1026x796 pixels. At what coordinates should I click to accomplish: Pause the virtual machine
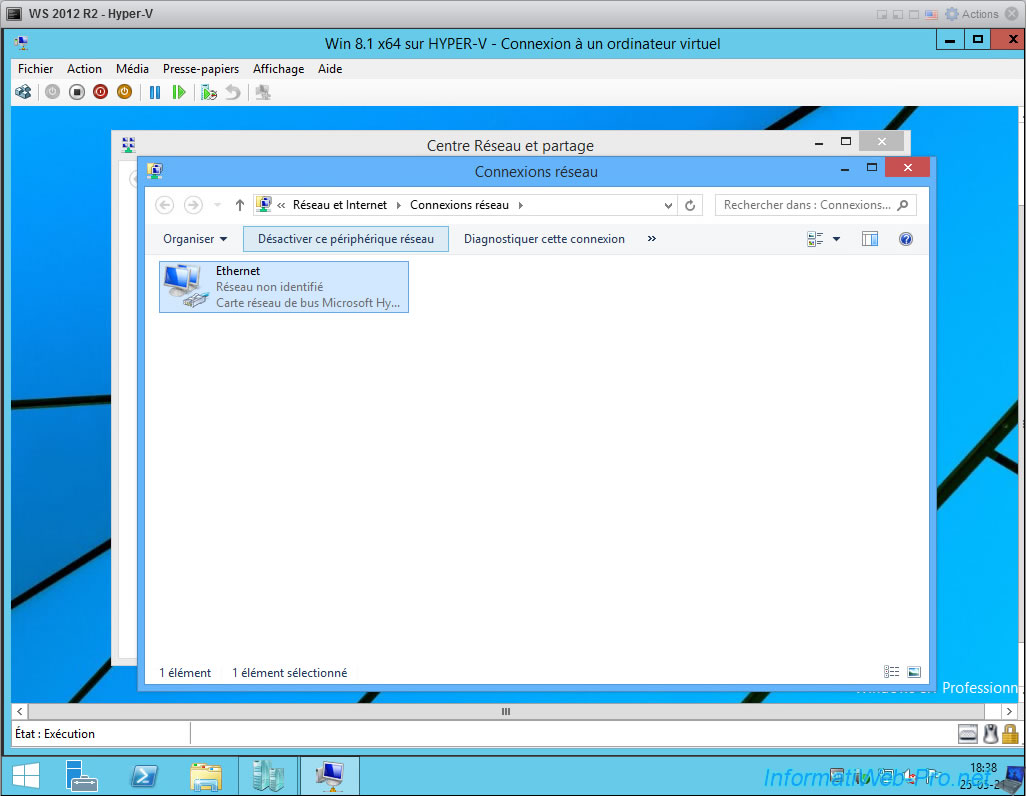[154, 92]
